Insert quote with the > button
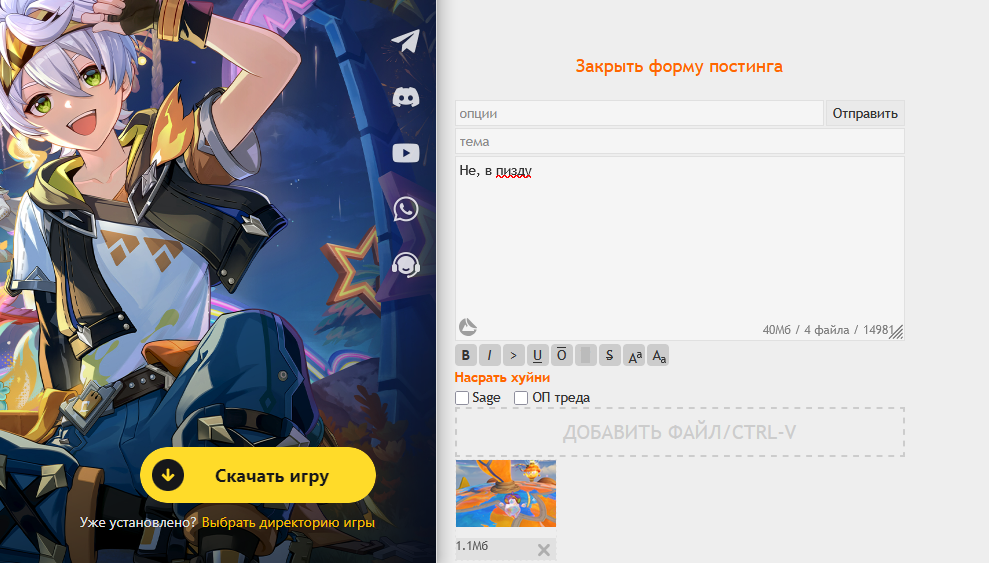 click(x=513, y=356)
